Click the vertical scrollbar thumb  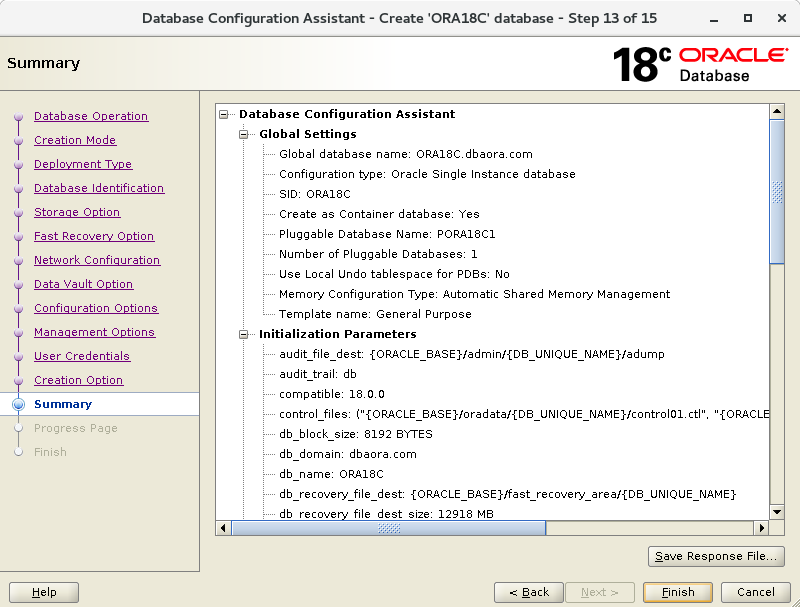click(x=777, y=192)
